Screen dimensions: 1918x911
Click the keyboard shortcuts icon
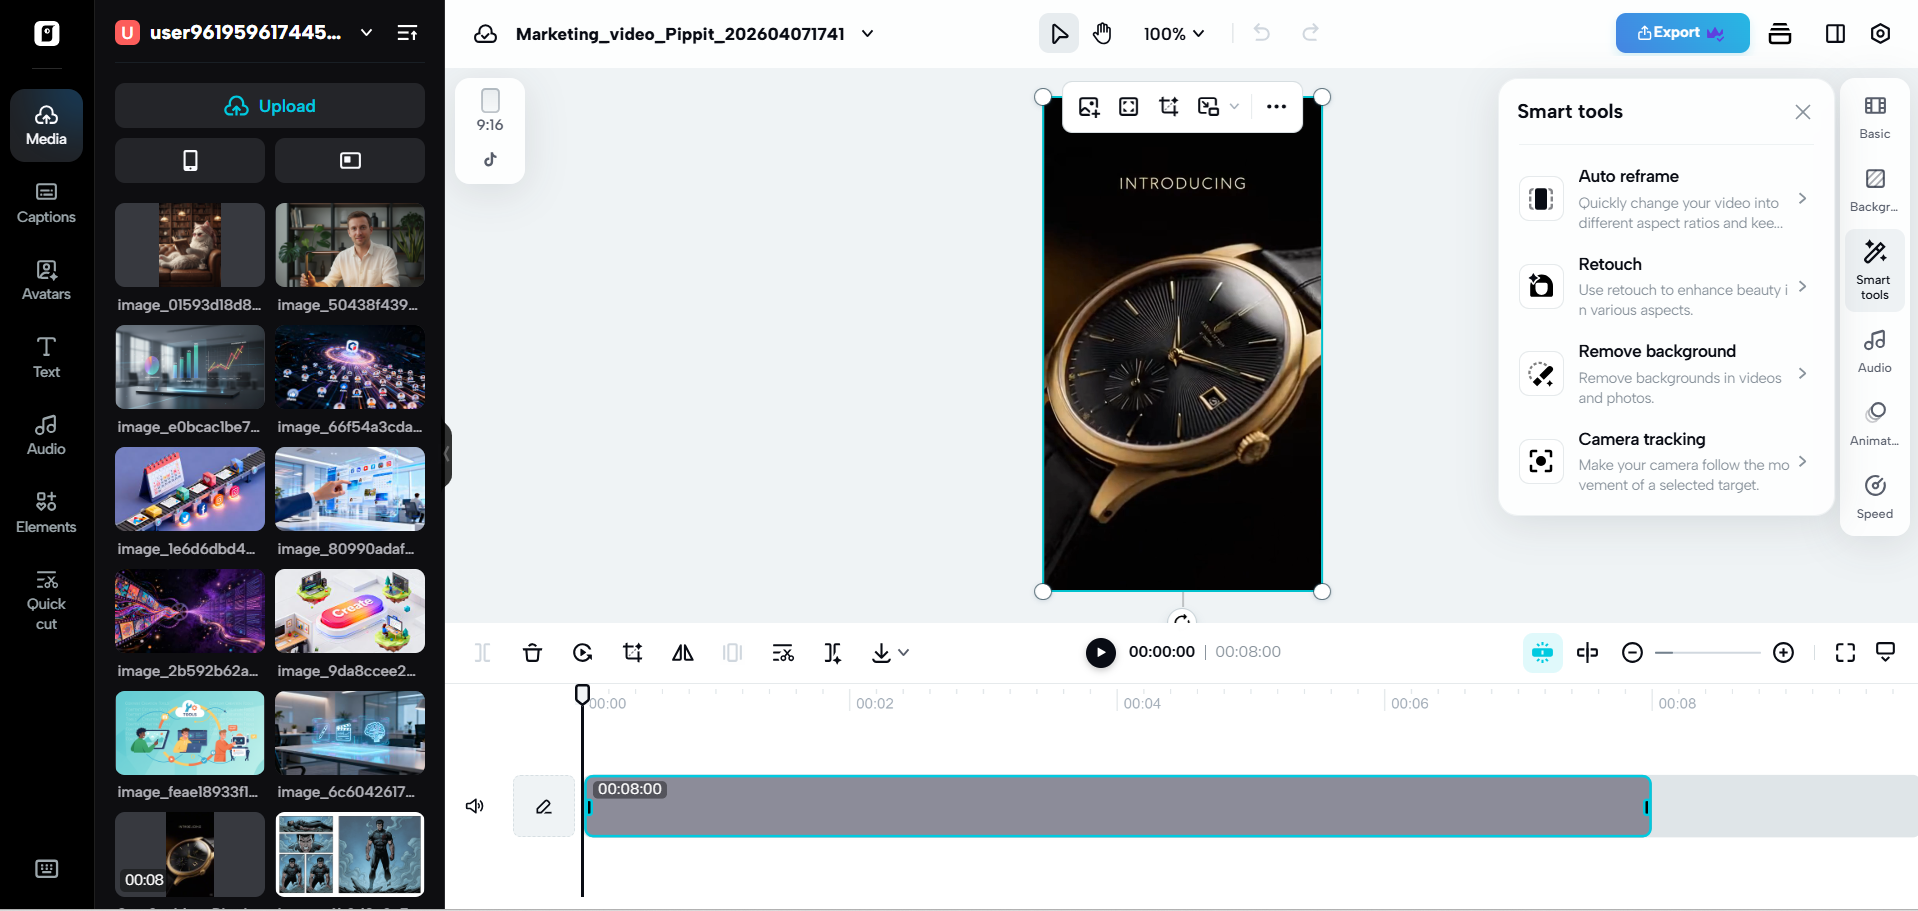[47, 868]
